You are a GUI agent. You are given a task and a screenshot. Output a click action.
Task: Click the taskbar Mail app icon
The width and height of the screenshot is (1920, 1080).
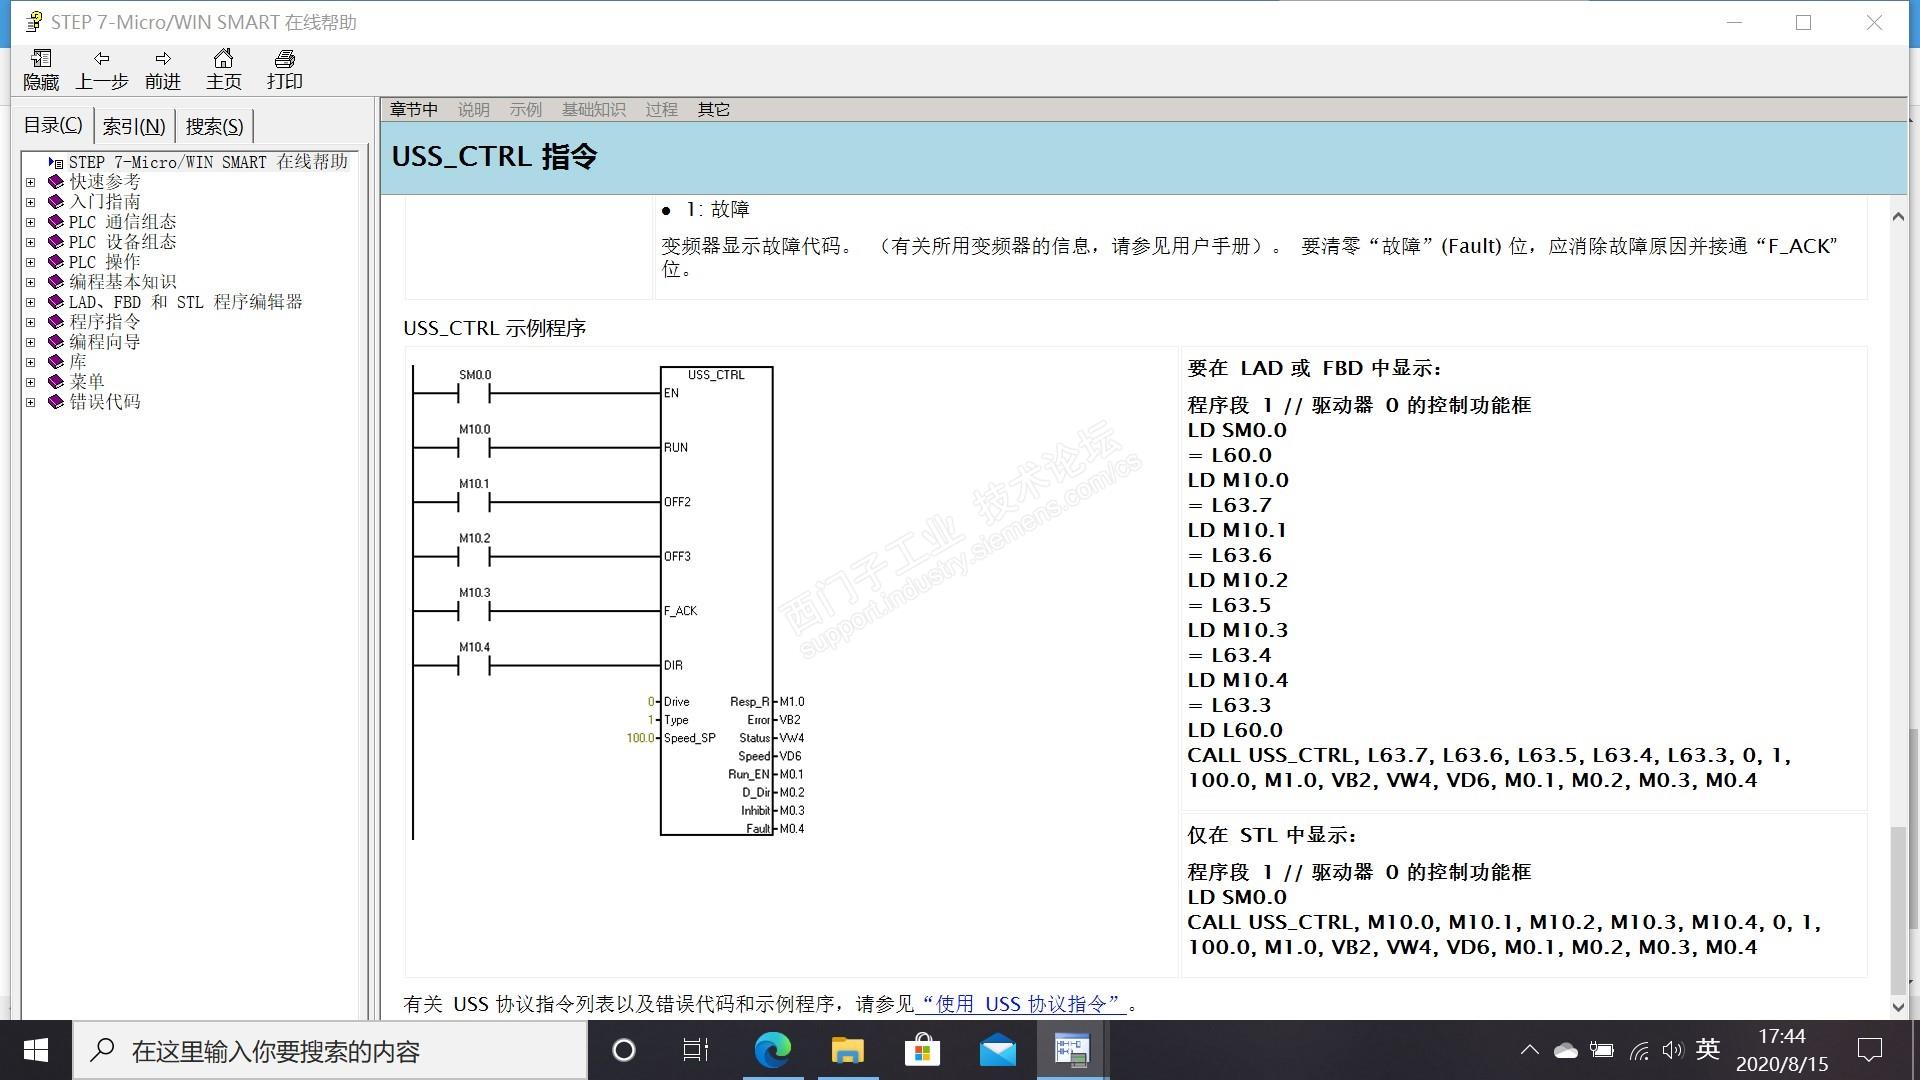997,1050
